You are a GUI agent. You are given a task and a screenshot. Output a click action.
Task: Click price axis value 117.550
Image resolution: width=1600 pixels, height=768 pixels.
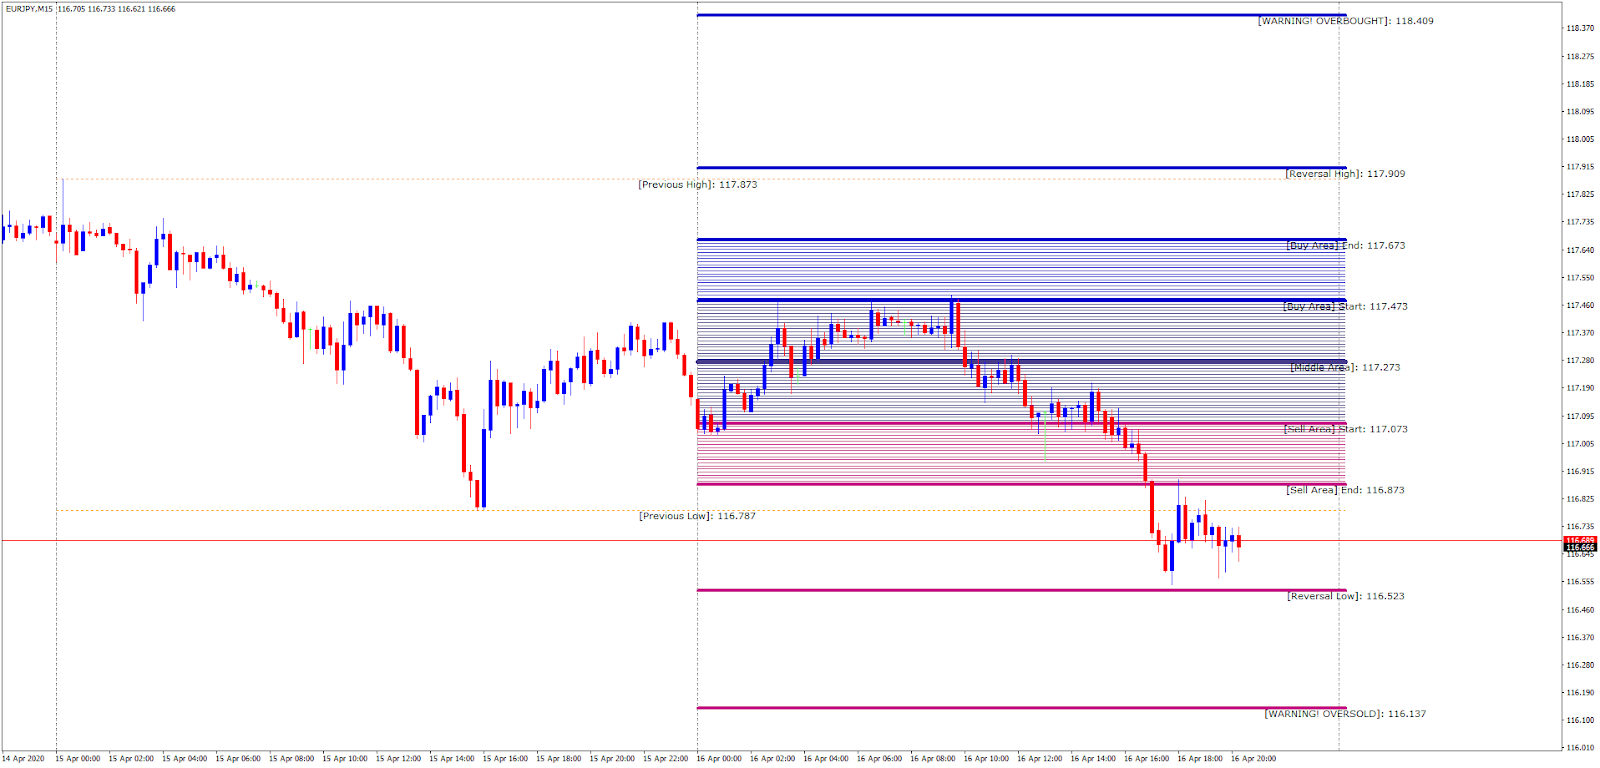pyautogui.click(x=1580, y=278)
